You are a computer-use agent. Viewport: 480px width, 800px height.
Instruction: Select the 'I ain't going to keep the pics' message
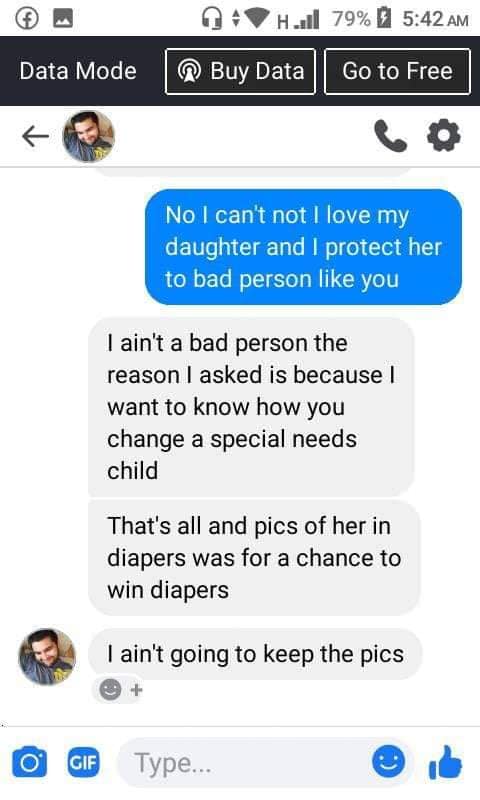[255, 654]
